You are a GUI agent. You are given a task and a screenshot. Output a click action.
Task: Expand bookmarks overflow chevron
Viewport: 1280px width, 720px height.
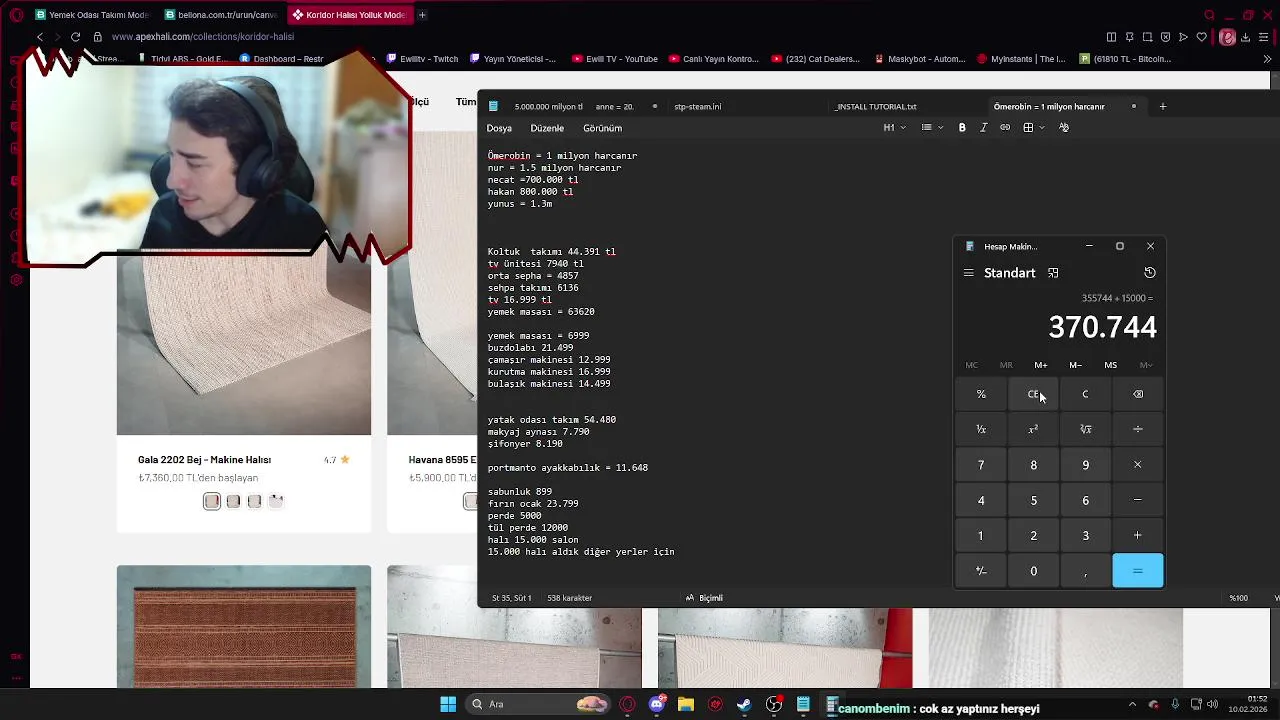tap(1267, 59)
